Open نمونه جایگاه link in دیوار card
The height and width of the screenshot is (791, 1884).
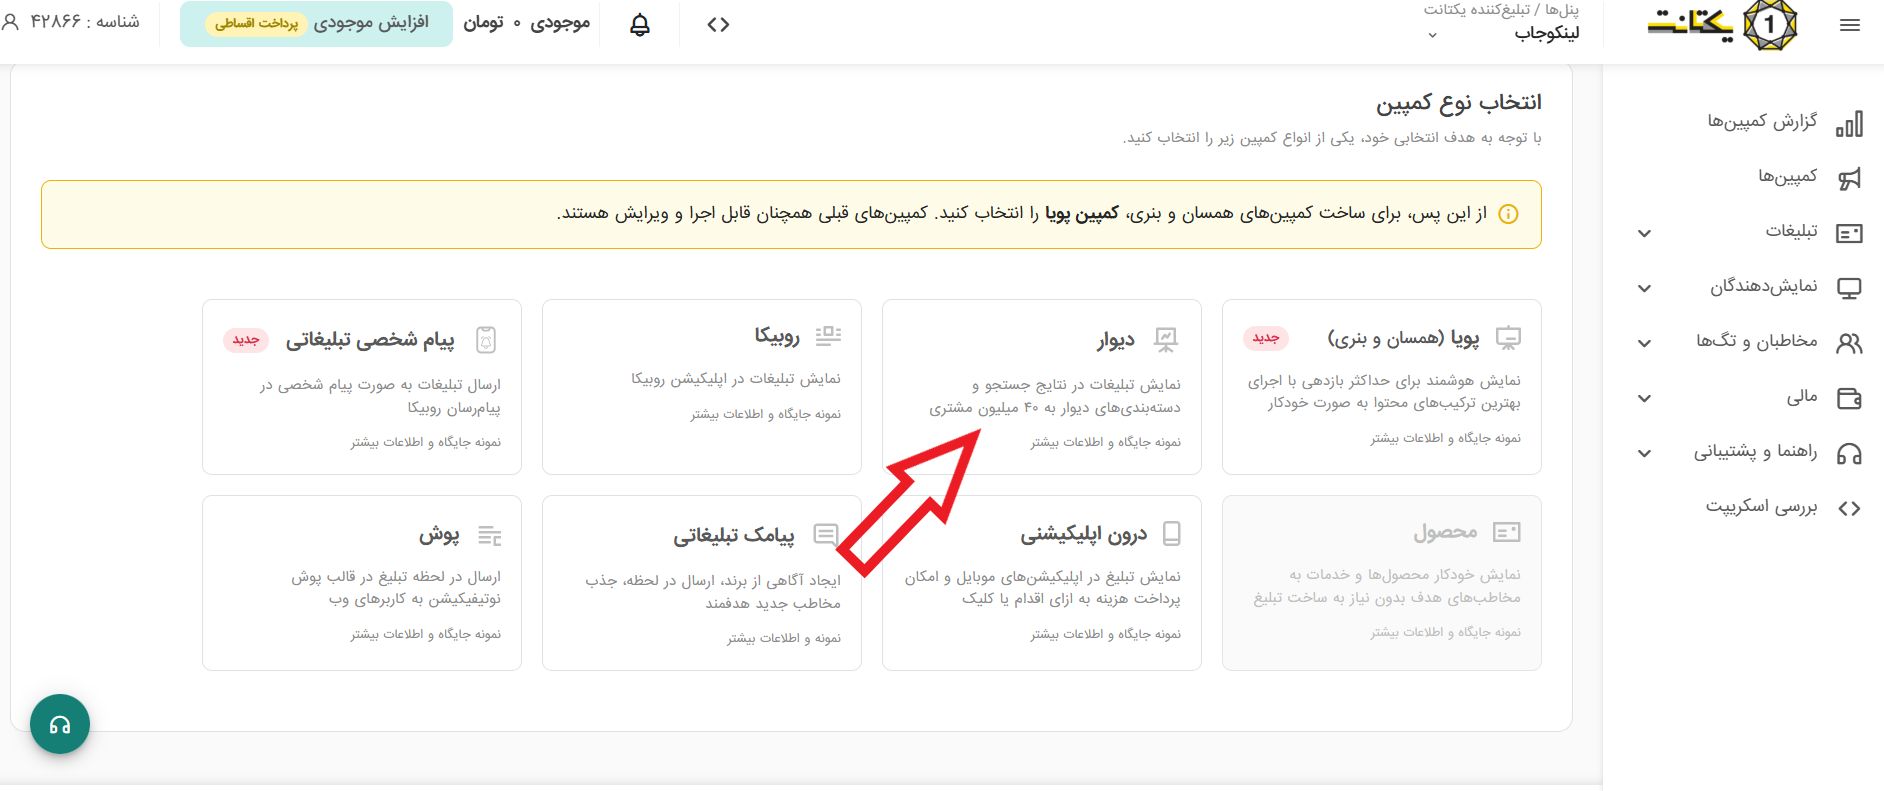[x=1105, y=442]
